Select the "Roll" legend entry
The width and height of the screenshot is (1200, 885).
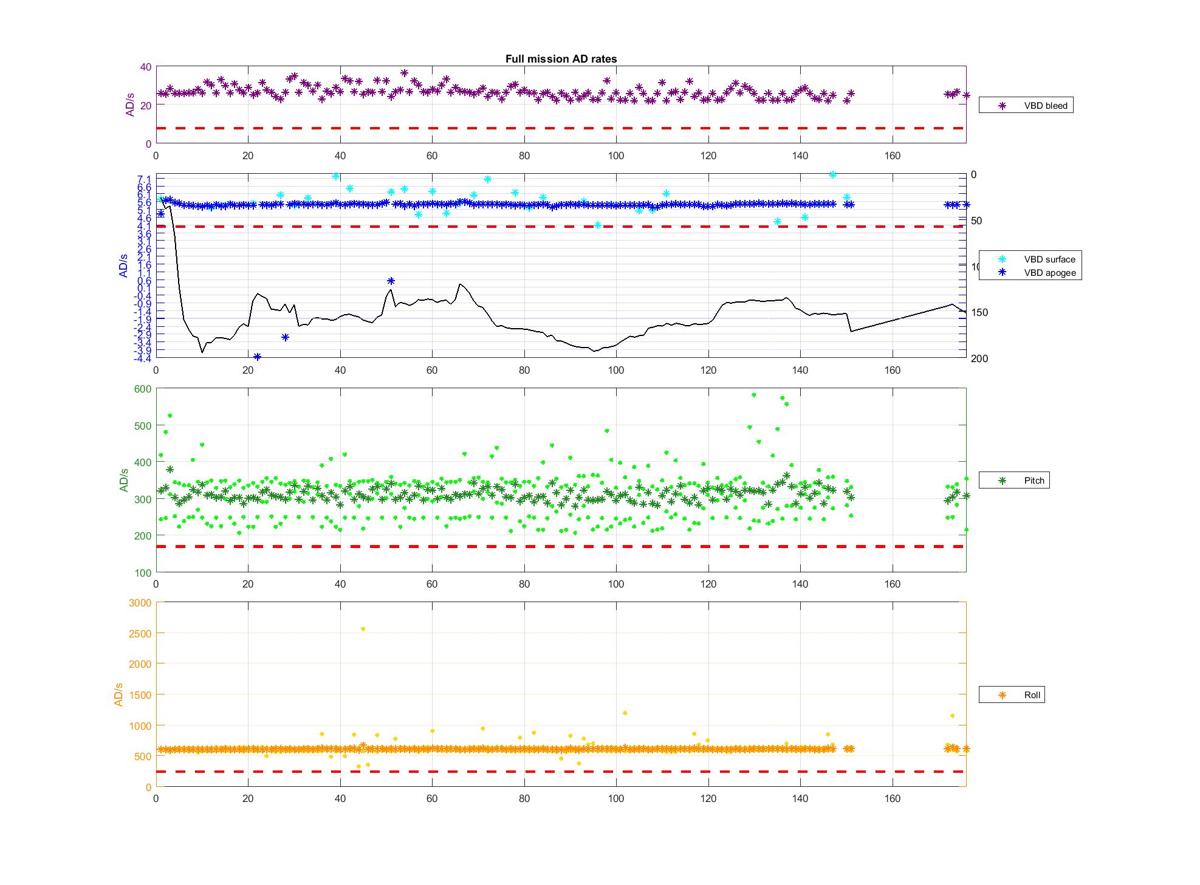click(1012, 694)
